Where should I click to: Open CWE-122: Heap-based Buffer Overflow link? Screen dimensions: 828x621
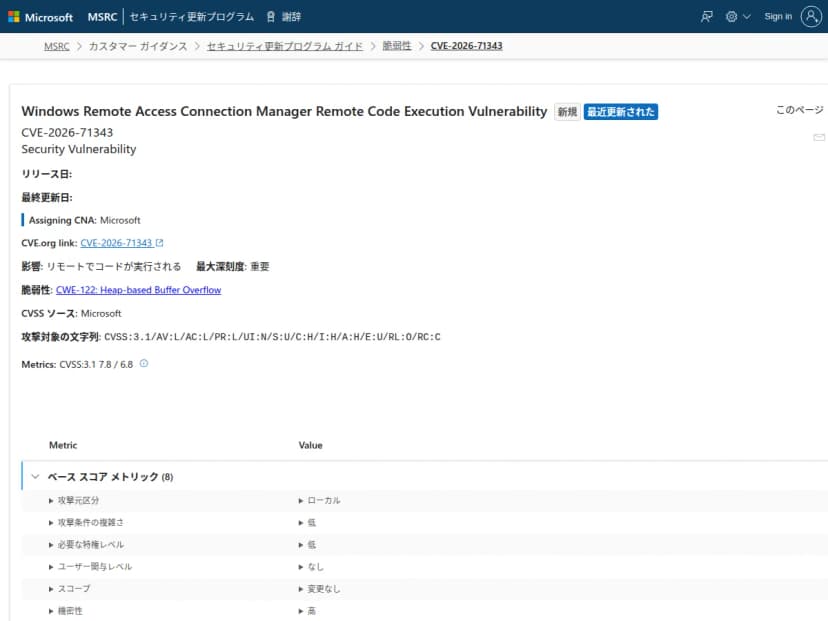click(138, 290)
